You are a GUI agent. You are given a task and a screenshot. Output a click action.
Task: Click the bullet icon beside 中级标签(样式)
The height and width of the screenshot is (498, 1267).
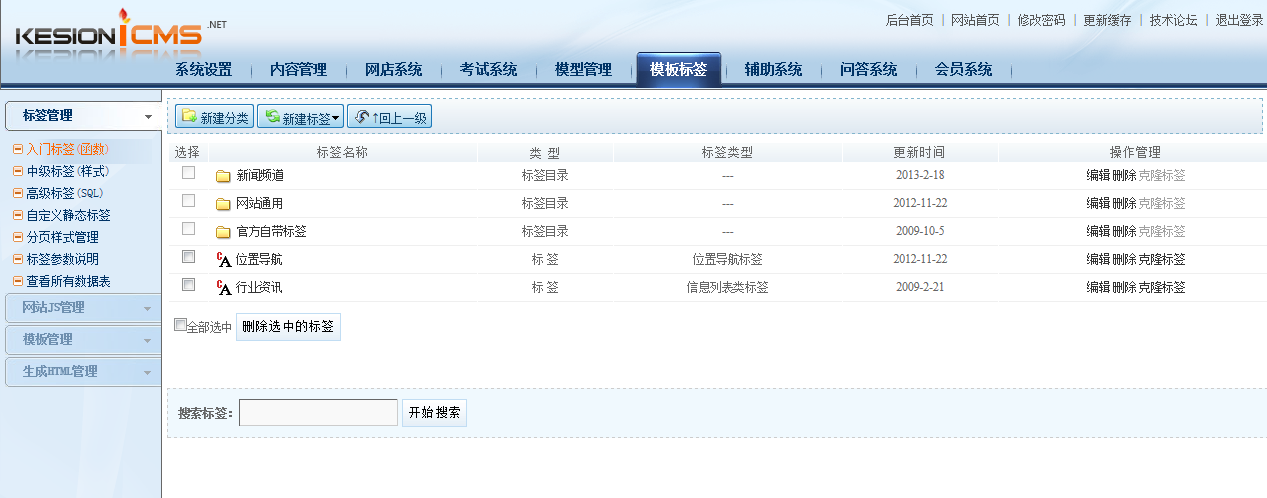18,171
